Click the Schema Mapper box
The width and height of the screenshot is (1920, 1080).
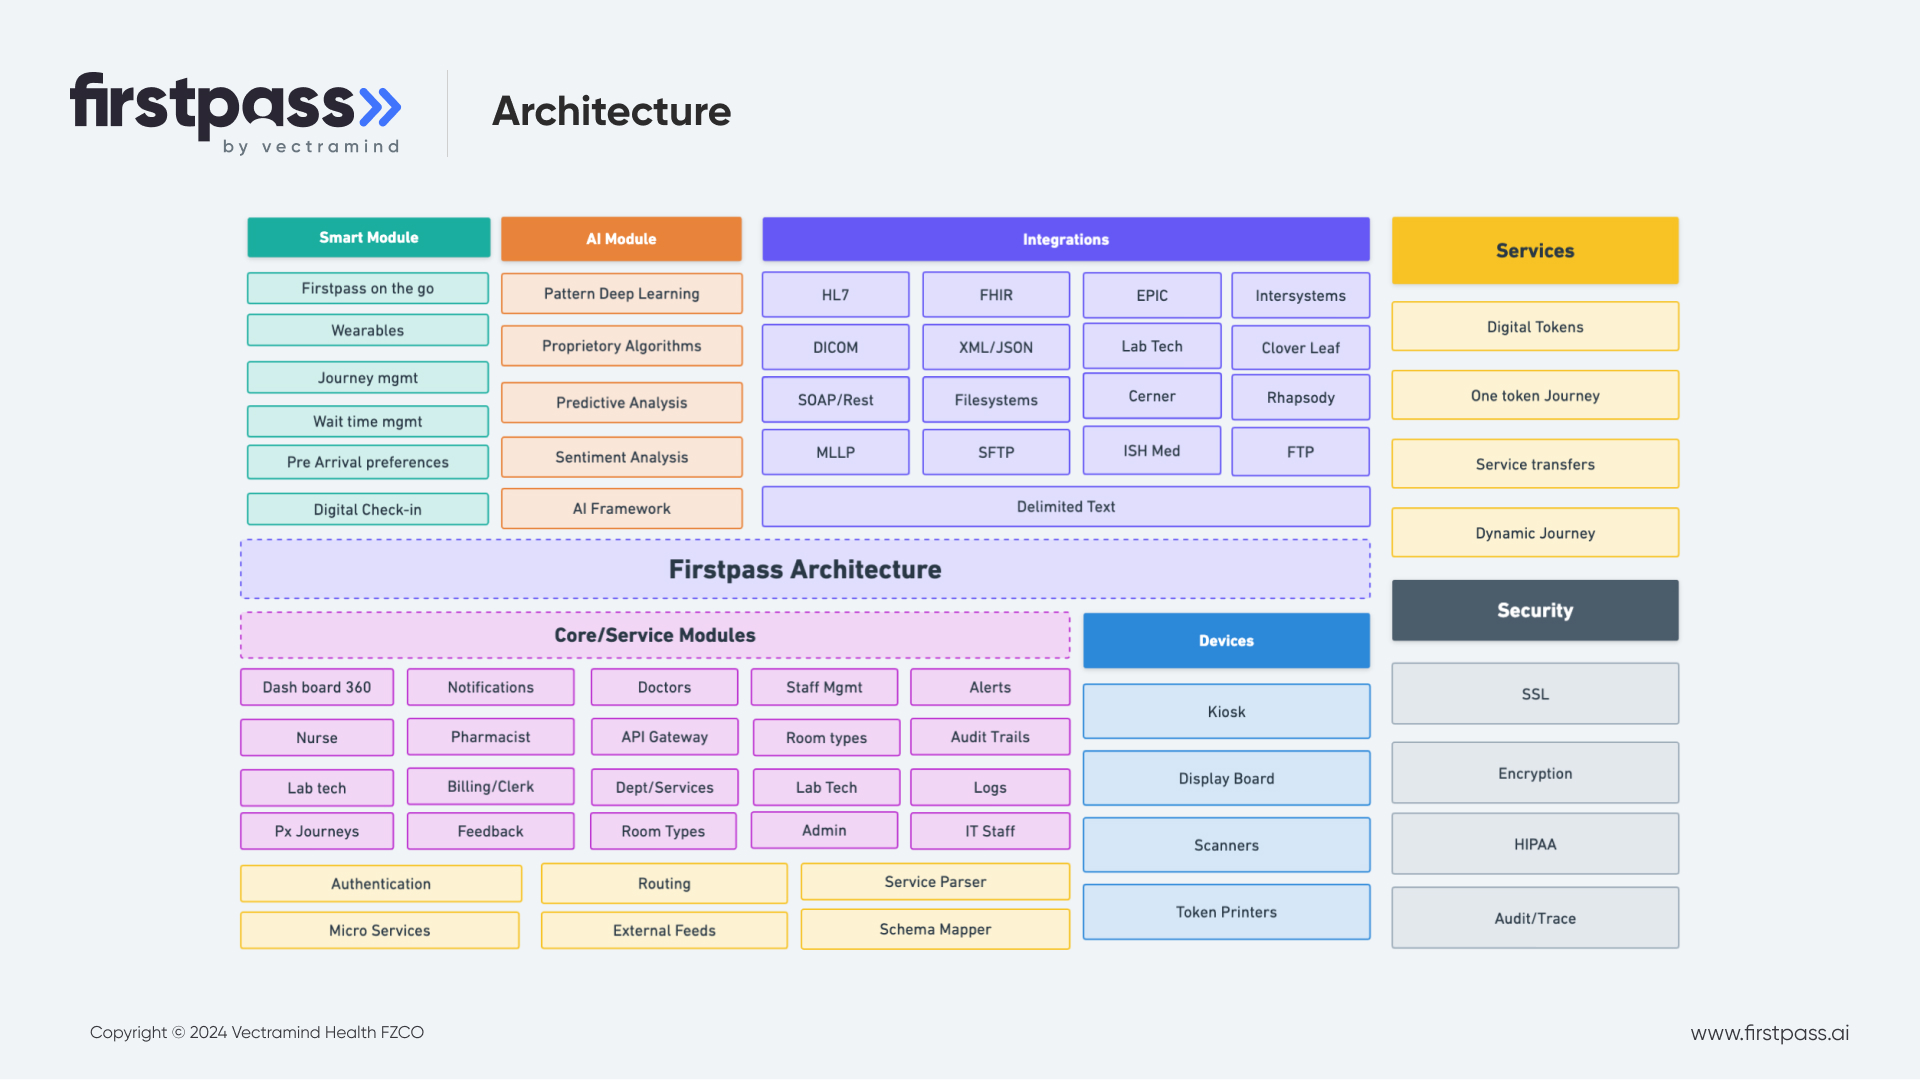pos(935,930)
